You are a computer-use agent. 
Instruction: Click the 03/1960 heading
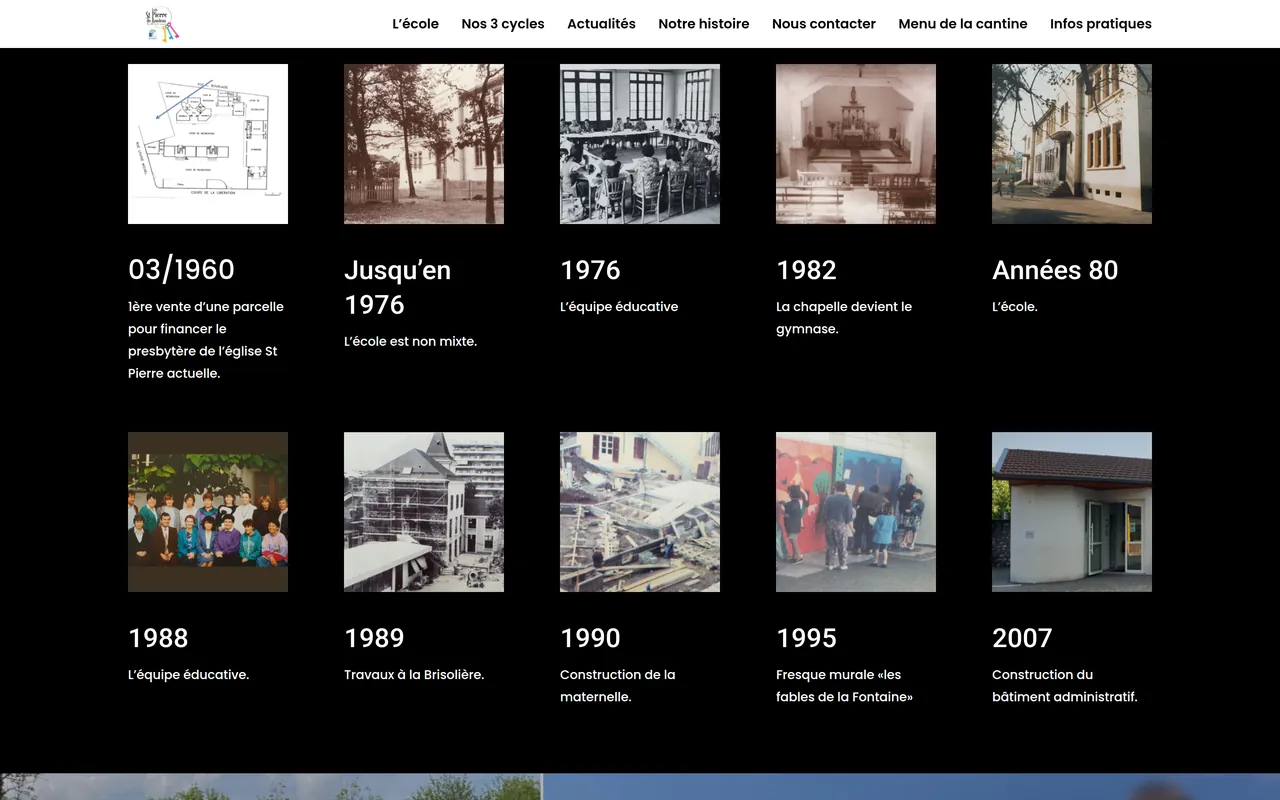(181, 269)
